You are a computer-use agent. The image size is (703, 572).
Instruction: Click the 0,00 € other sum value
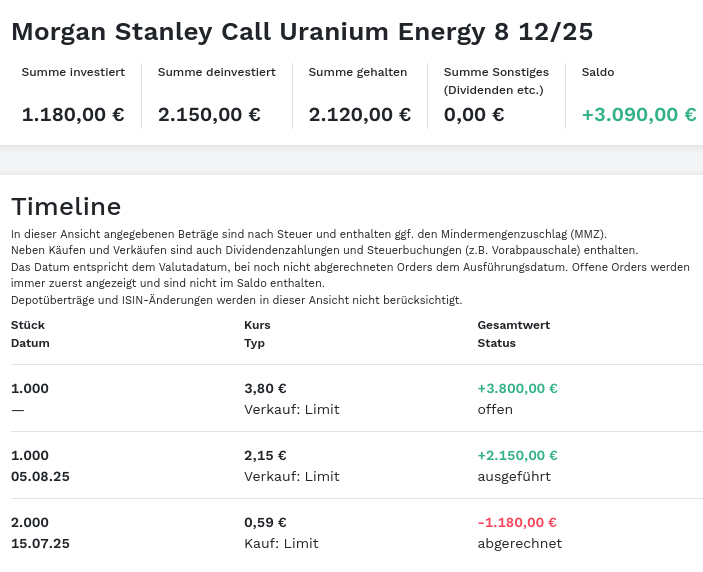coord(474,114)
